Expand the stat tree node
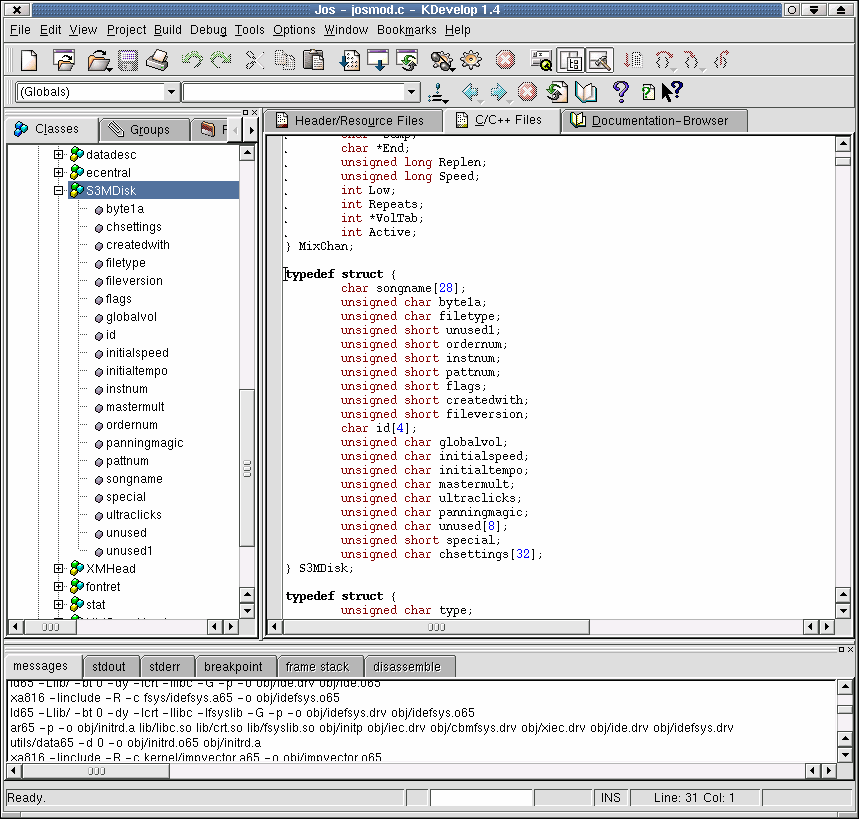The width and height of the screenshot is (859, 819). [x=59, y=605]
